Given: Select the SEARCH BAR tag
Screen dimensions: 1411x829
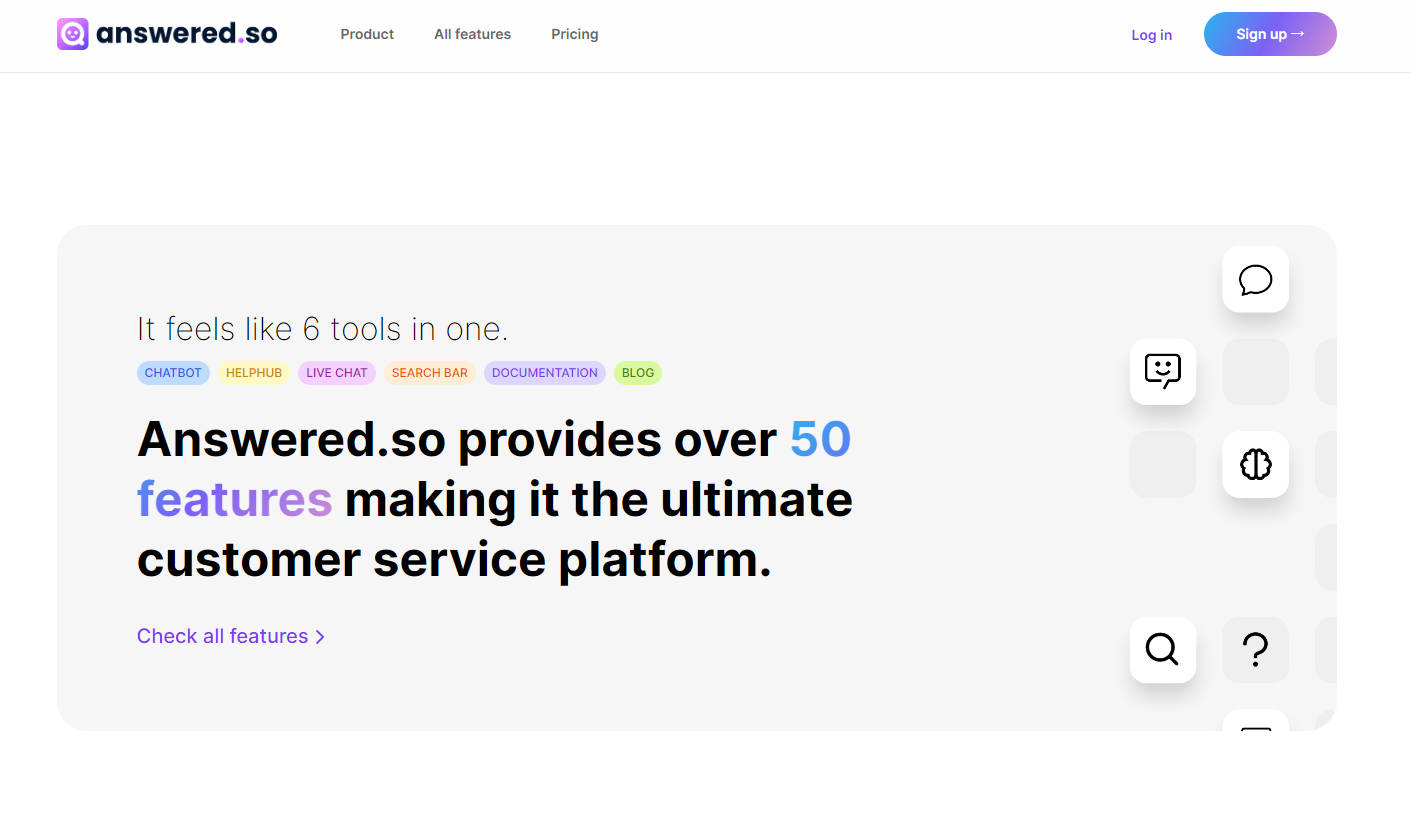Looking at the screenshot, I should pyautogui.click(x=430, y=373).
